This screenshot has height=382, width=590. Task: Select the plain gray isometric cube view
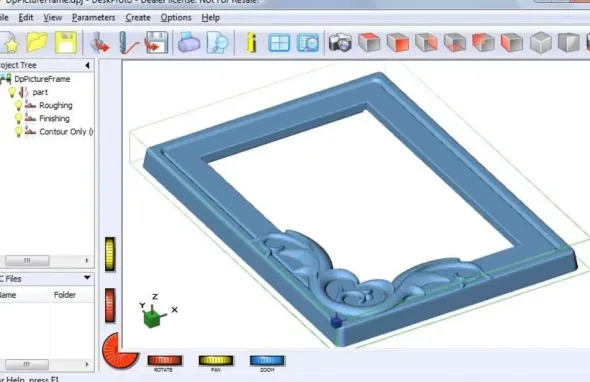[541, 42]
